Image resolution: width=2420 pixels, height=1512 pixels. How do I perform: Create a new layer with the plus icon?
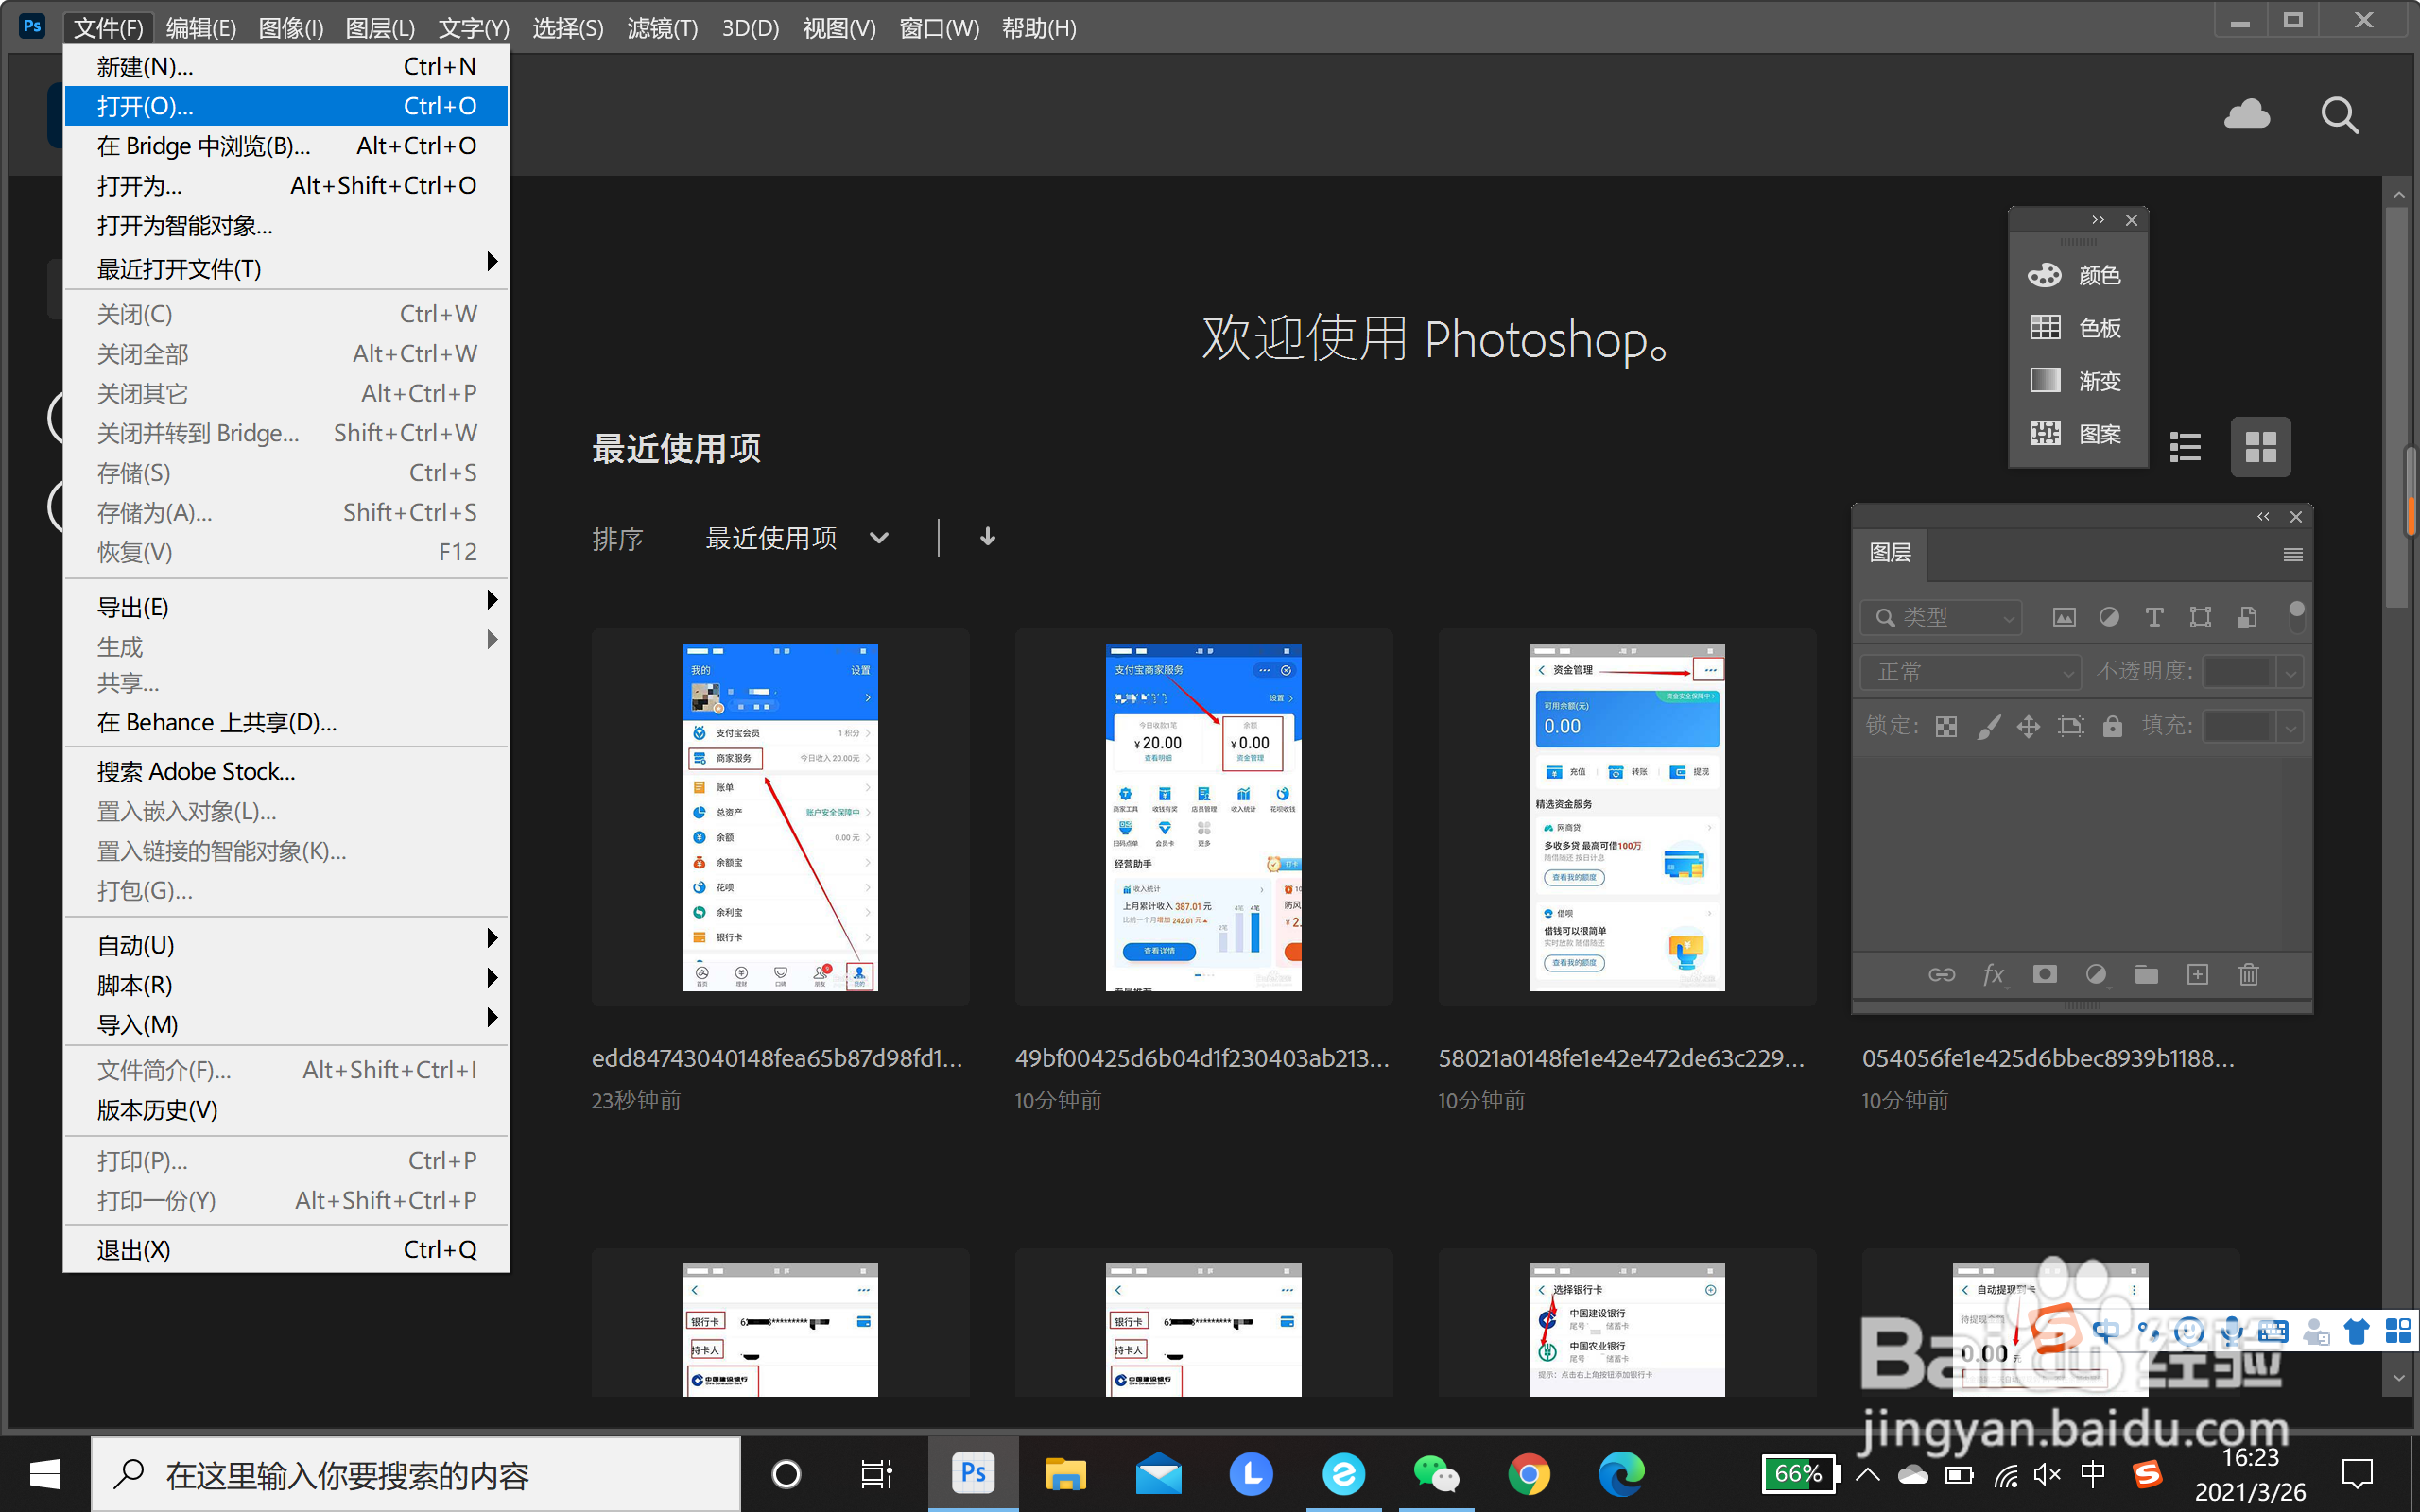point(2198,974)
